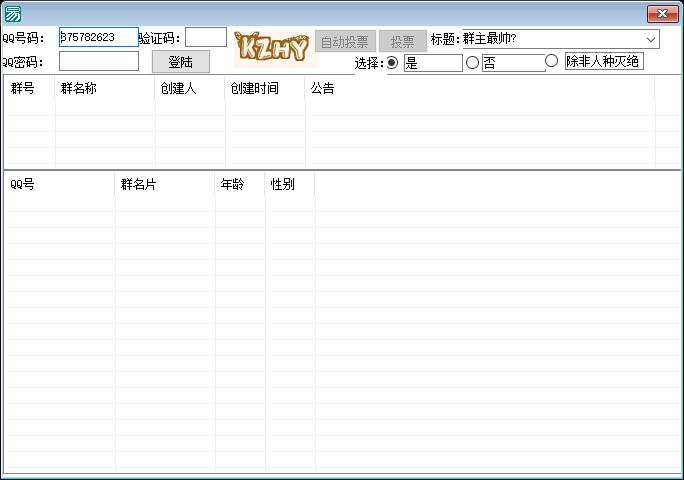Edit the 否 option text box
The height and width of the screenshot is (480, 684).
point(514,63)
